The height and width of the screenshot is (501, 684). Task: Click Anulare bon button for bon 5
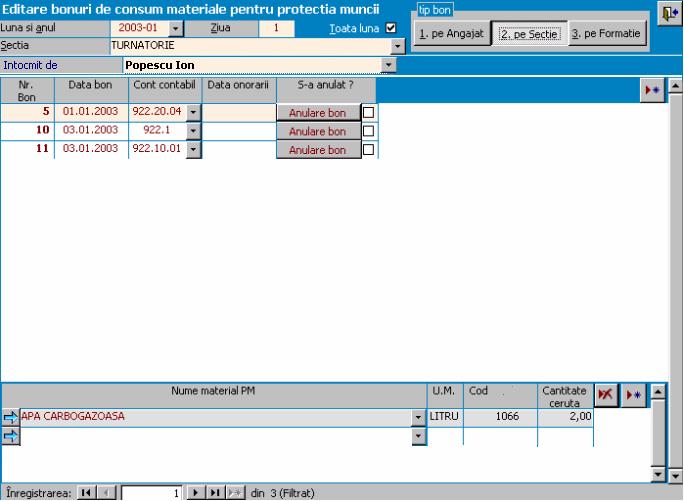point(317,113)
